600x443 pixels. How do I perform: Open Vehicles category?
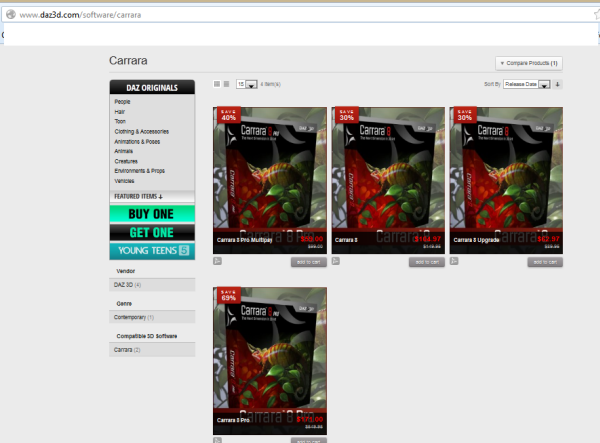124,181
